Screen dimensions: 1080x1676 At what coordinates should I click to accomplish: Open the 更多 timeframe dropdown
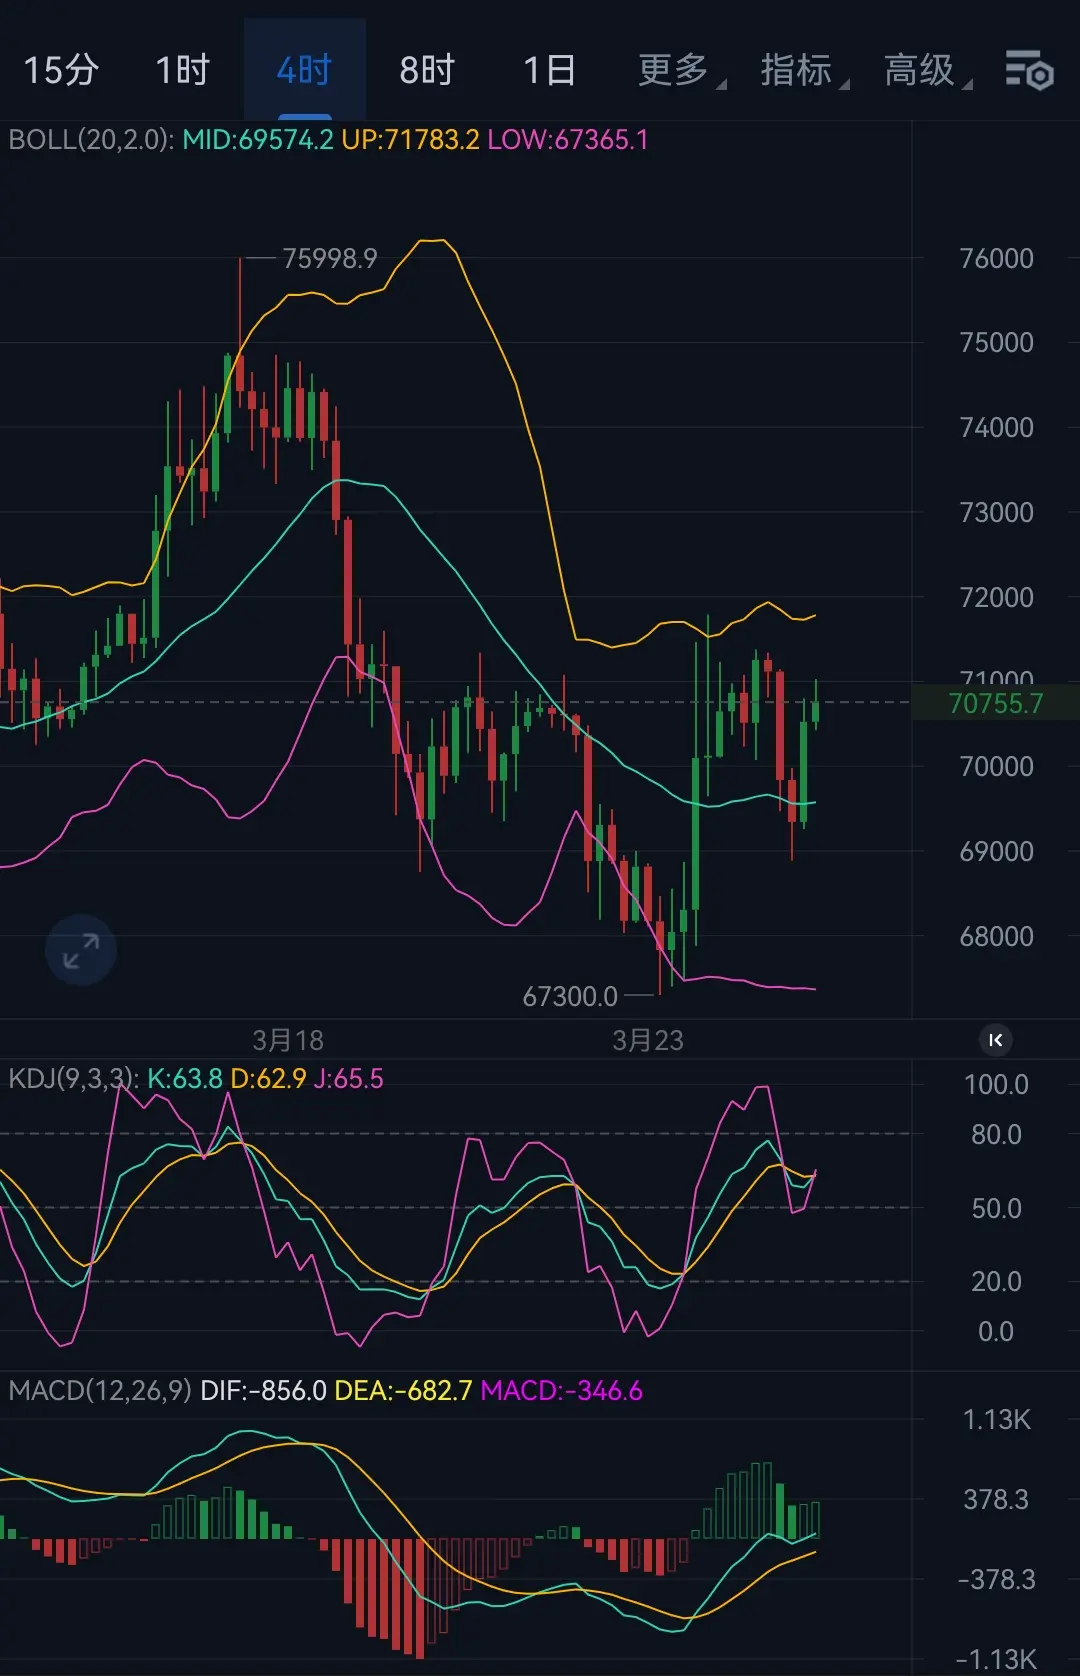coord(681,70)
